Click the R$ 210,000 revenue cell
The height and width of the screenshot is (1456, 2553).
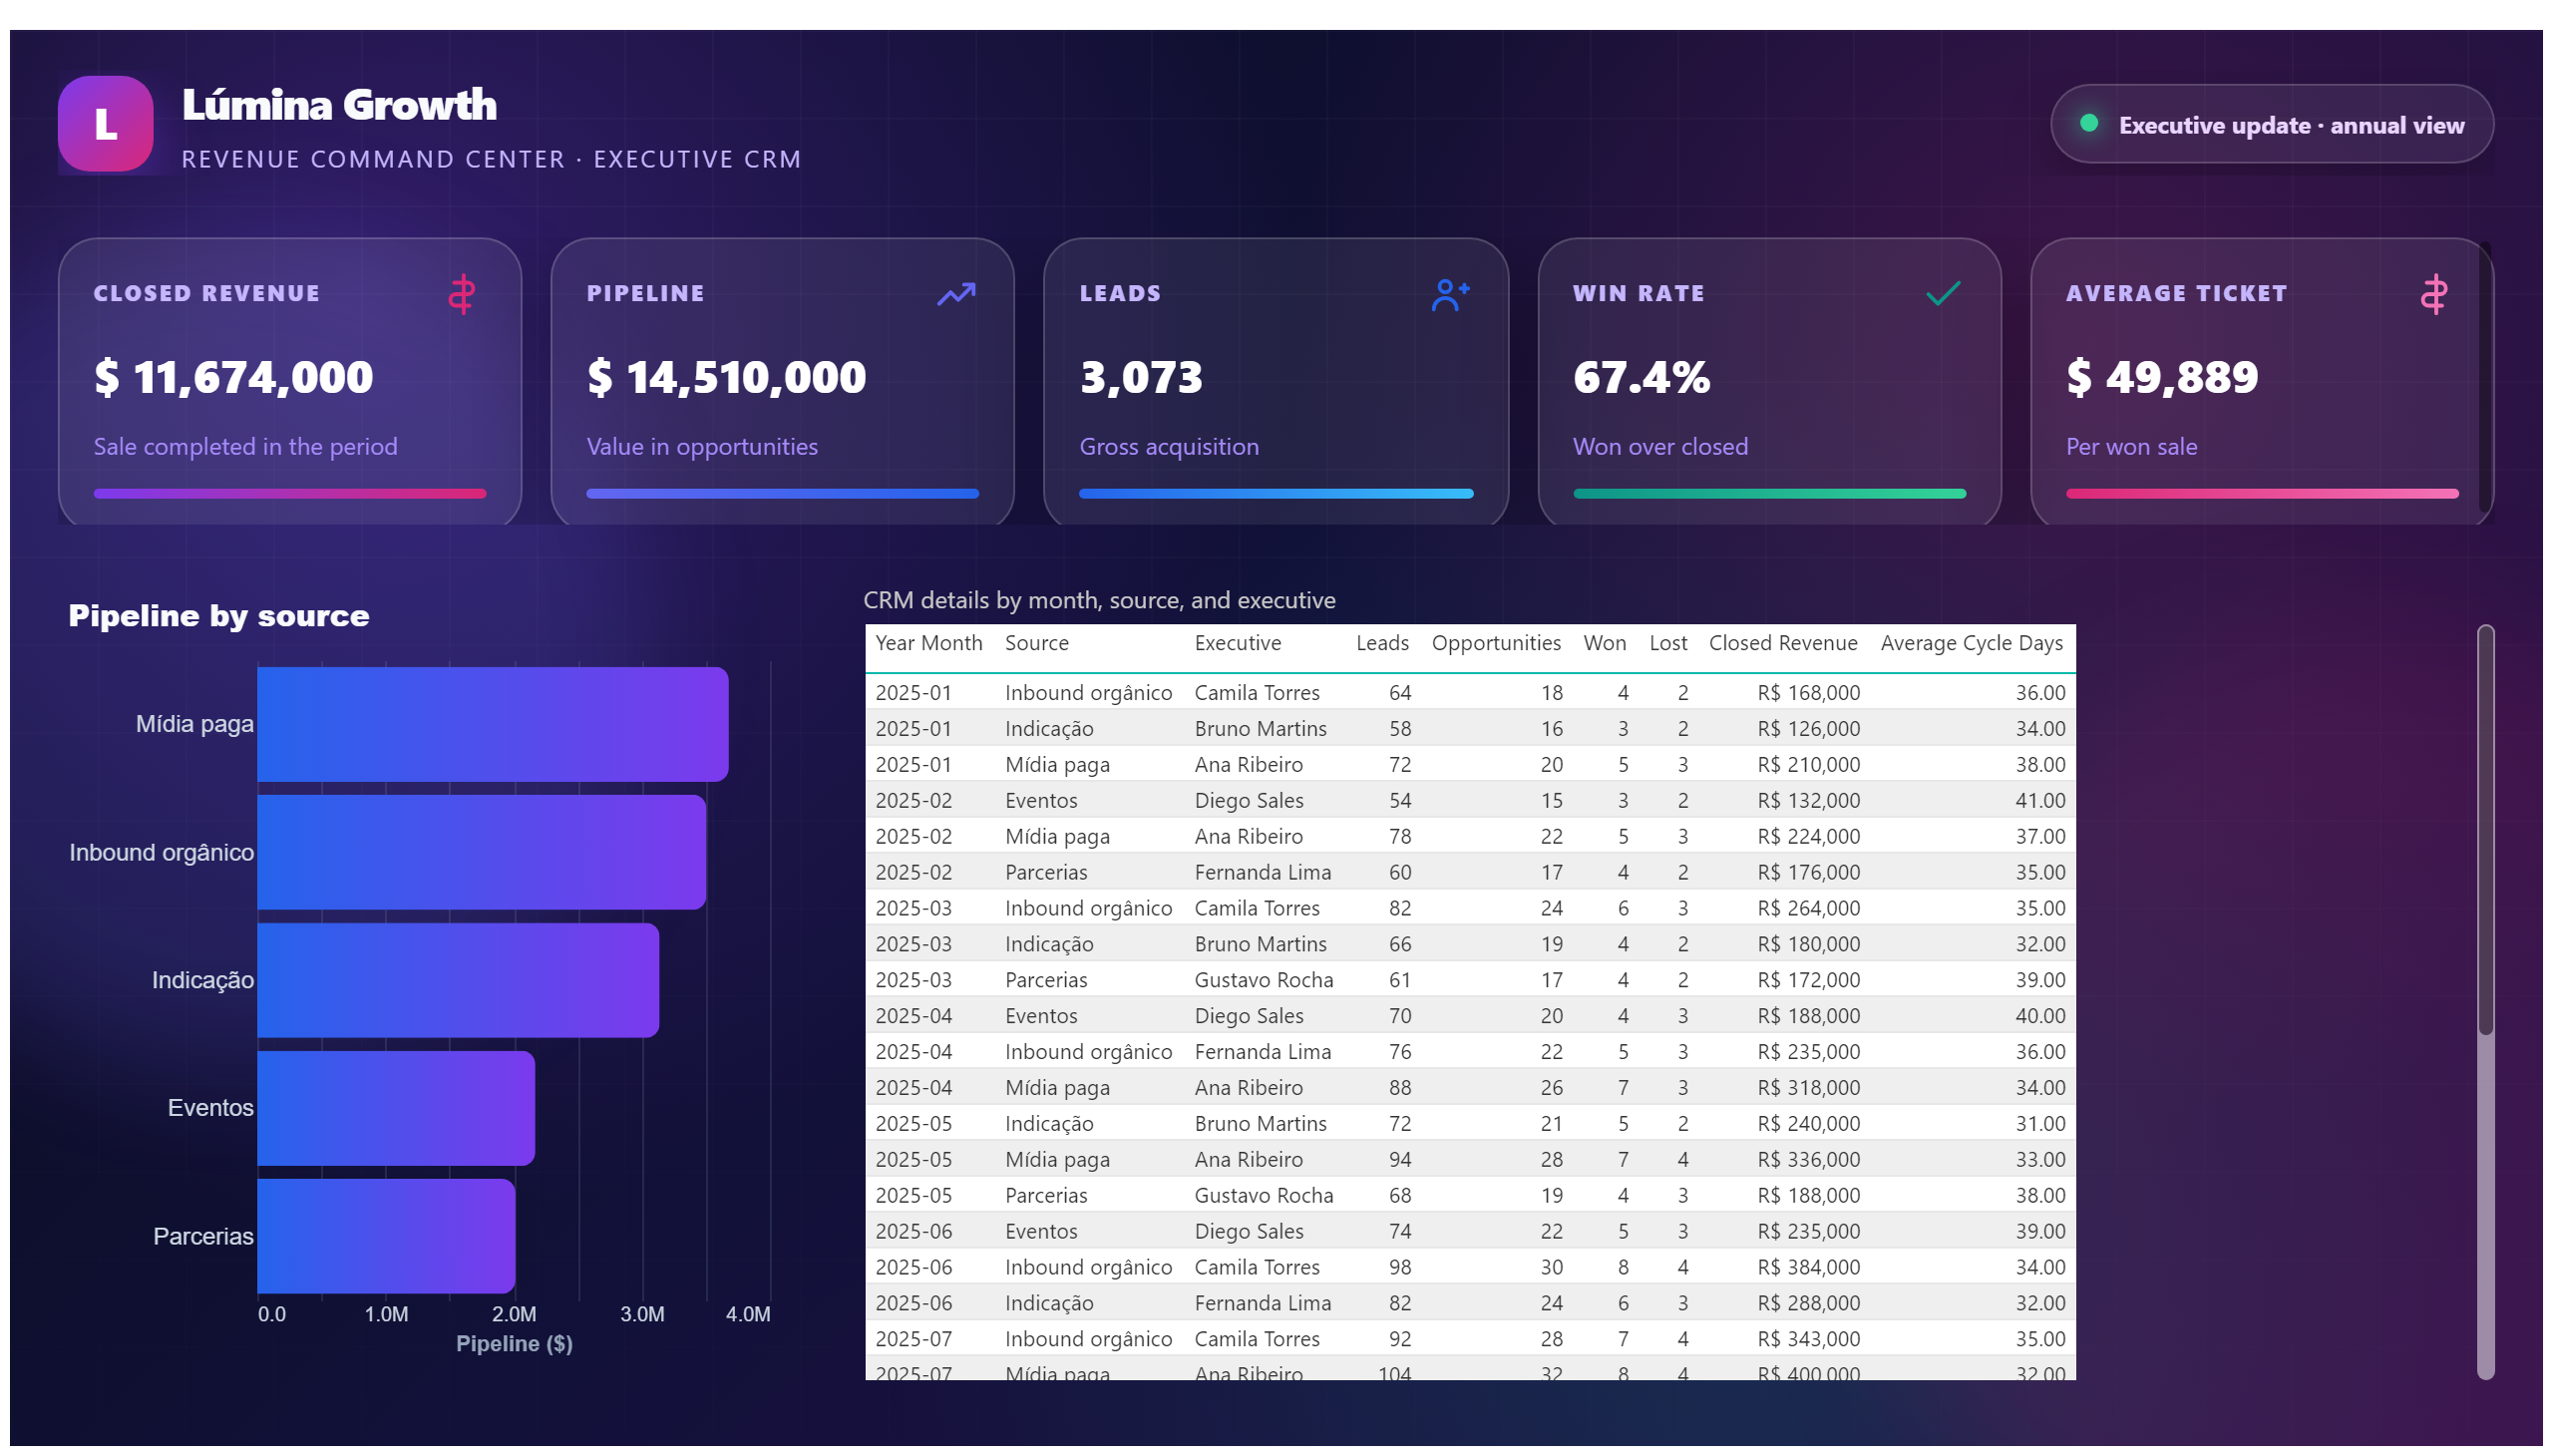coord(1807,764)
